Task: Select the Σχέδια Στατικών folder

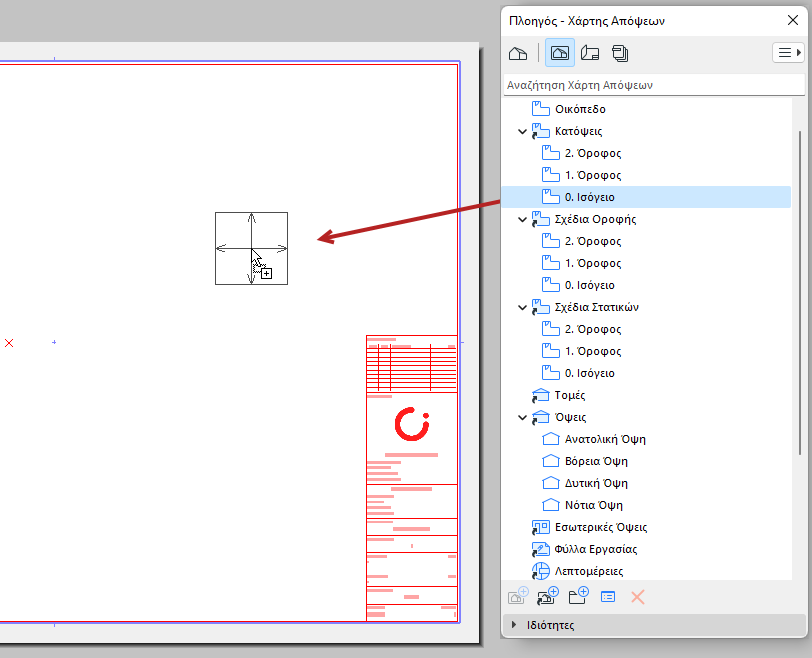Action: tap(585, 308)
